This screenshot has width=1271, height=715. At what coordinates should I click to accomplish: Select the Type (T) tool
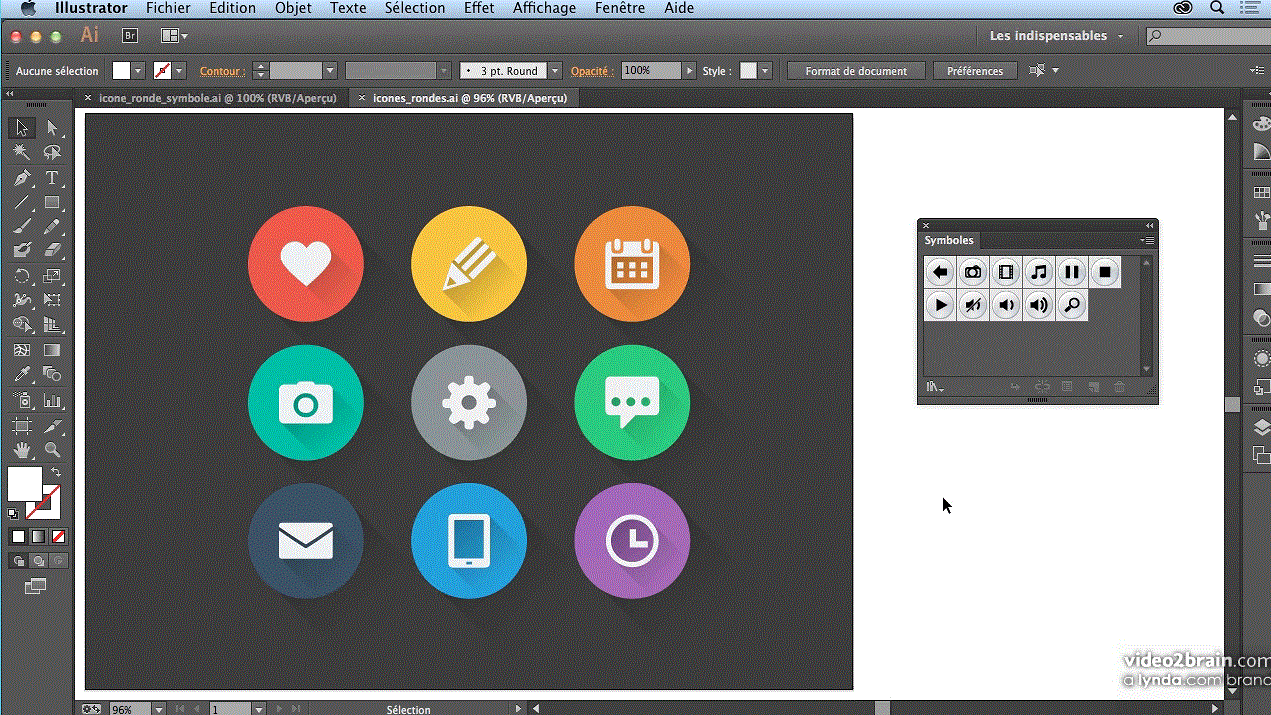click(x=52, y=178)
